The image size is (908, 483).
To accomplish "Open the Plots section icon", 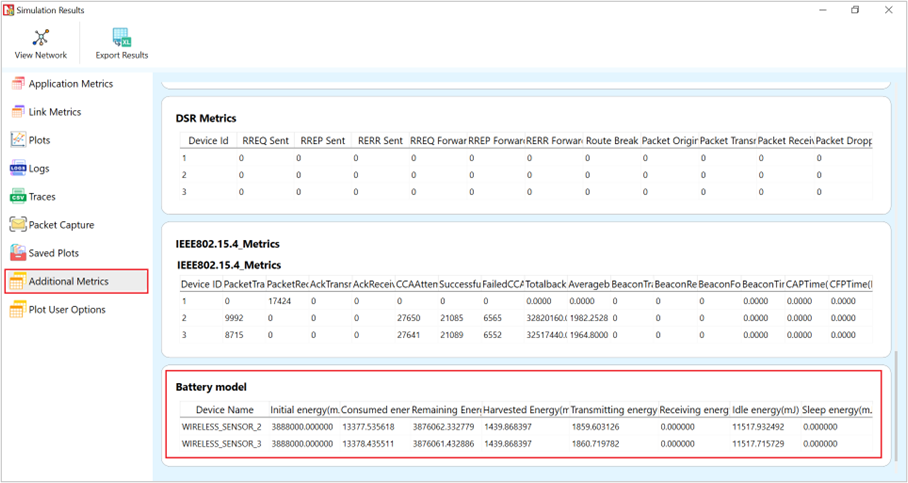I will (18, 140).
